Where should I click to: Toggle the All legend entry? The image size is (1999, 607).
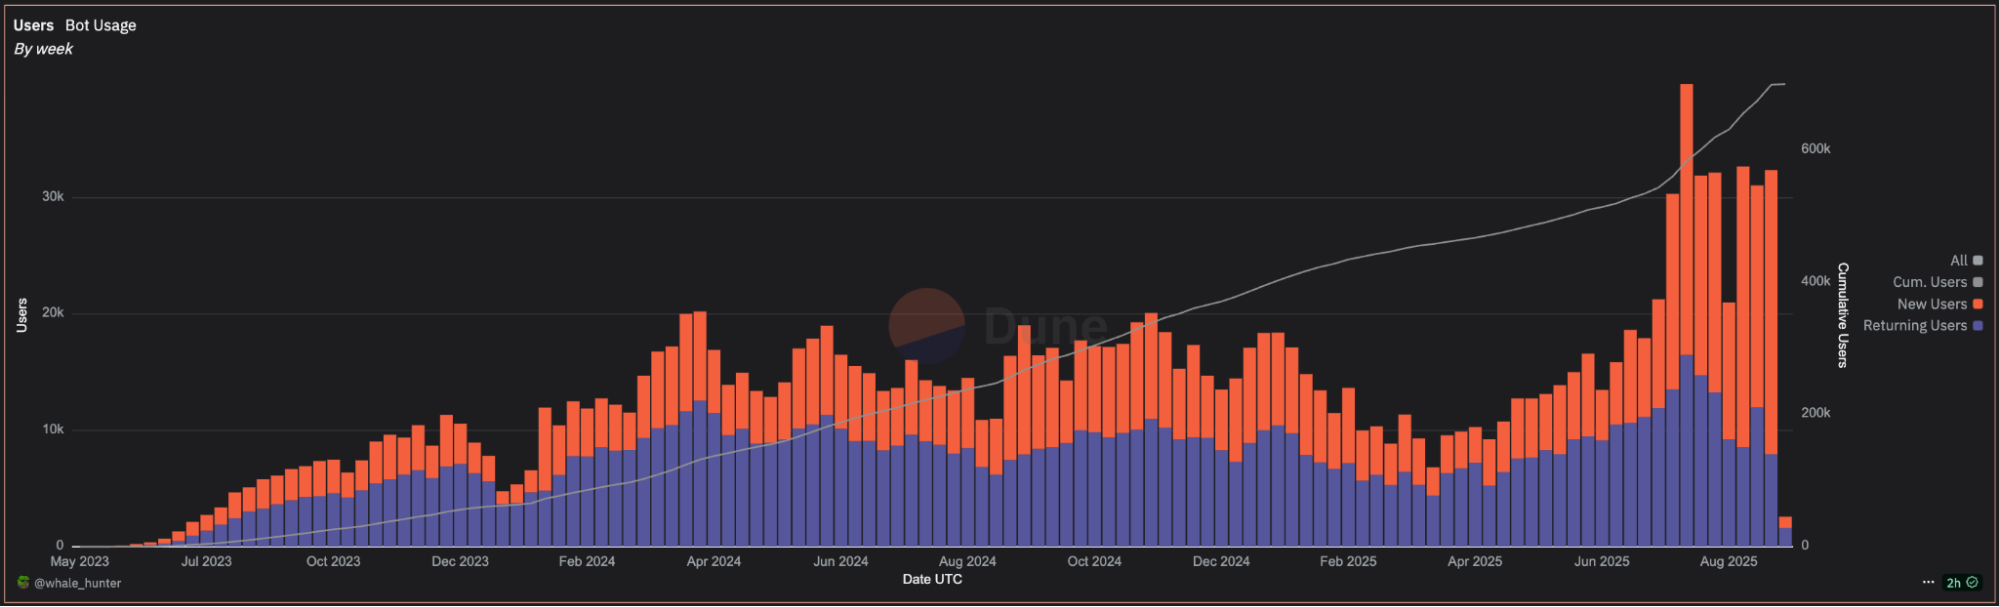click(x=1965, y=260)
